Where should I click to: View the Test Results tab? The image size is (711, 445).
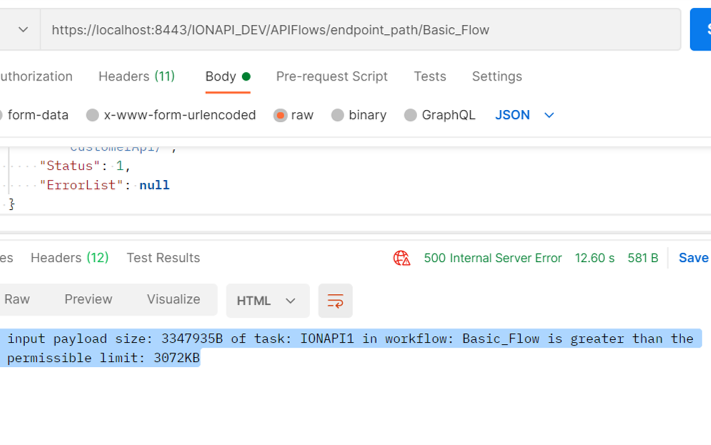[x=163, y=258]
